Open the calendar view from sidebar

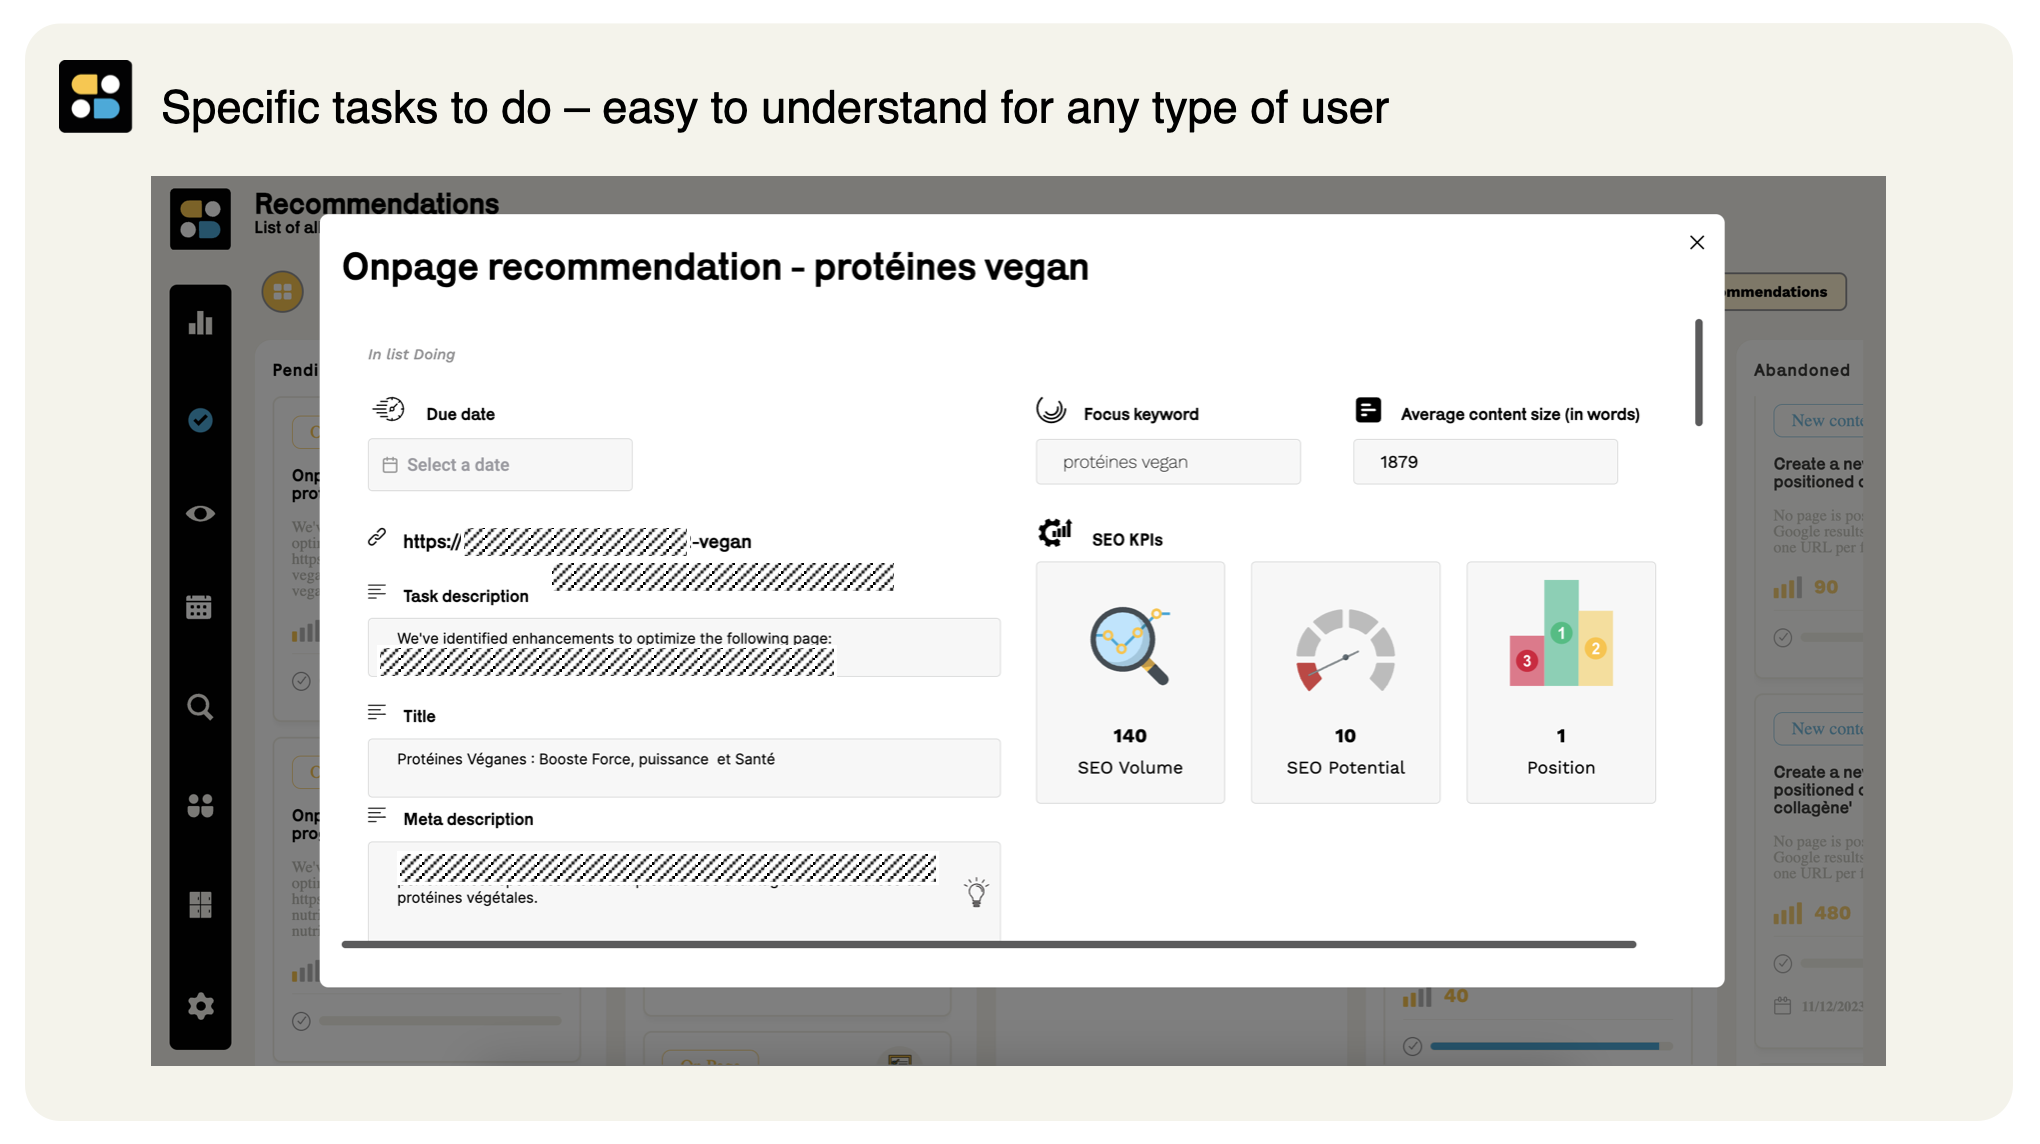coord(200,606)
